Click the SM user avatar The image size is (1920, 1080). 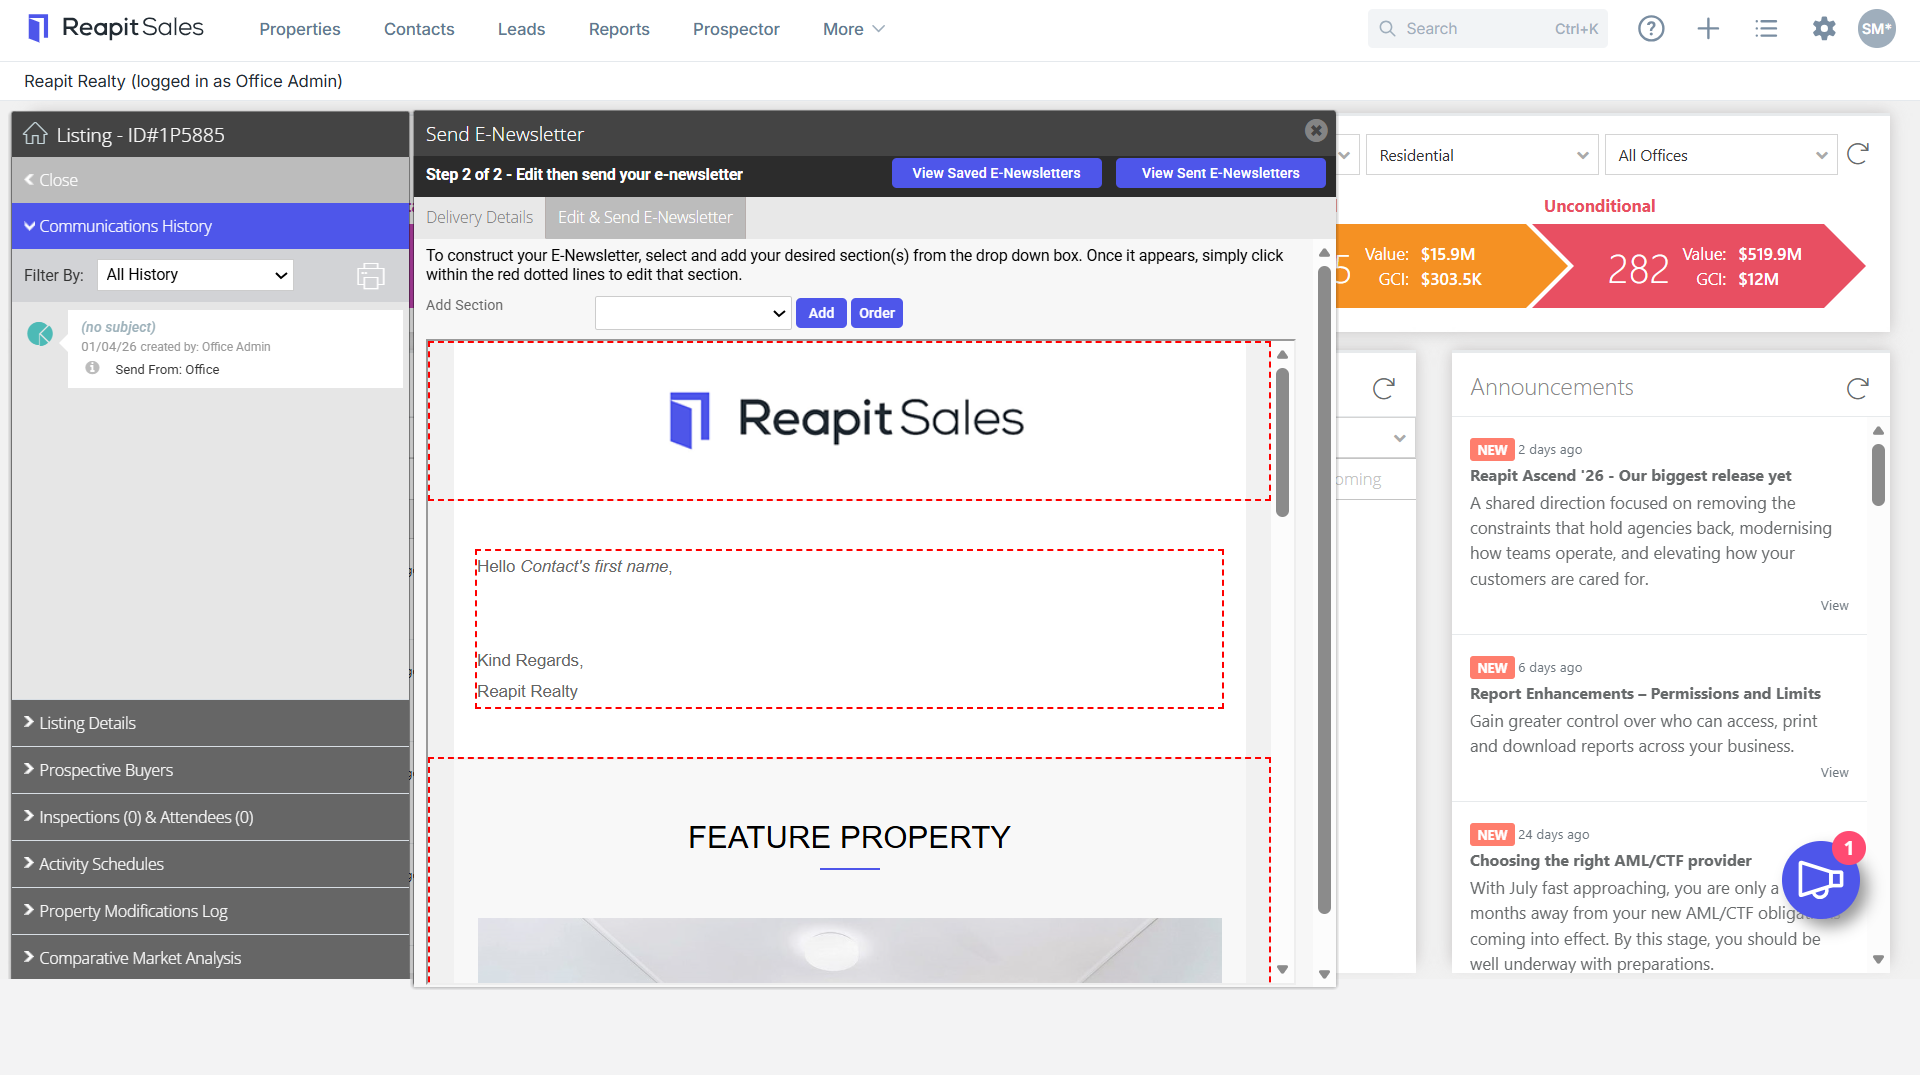click(x=1876, y=29)
